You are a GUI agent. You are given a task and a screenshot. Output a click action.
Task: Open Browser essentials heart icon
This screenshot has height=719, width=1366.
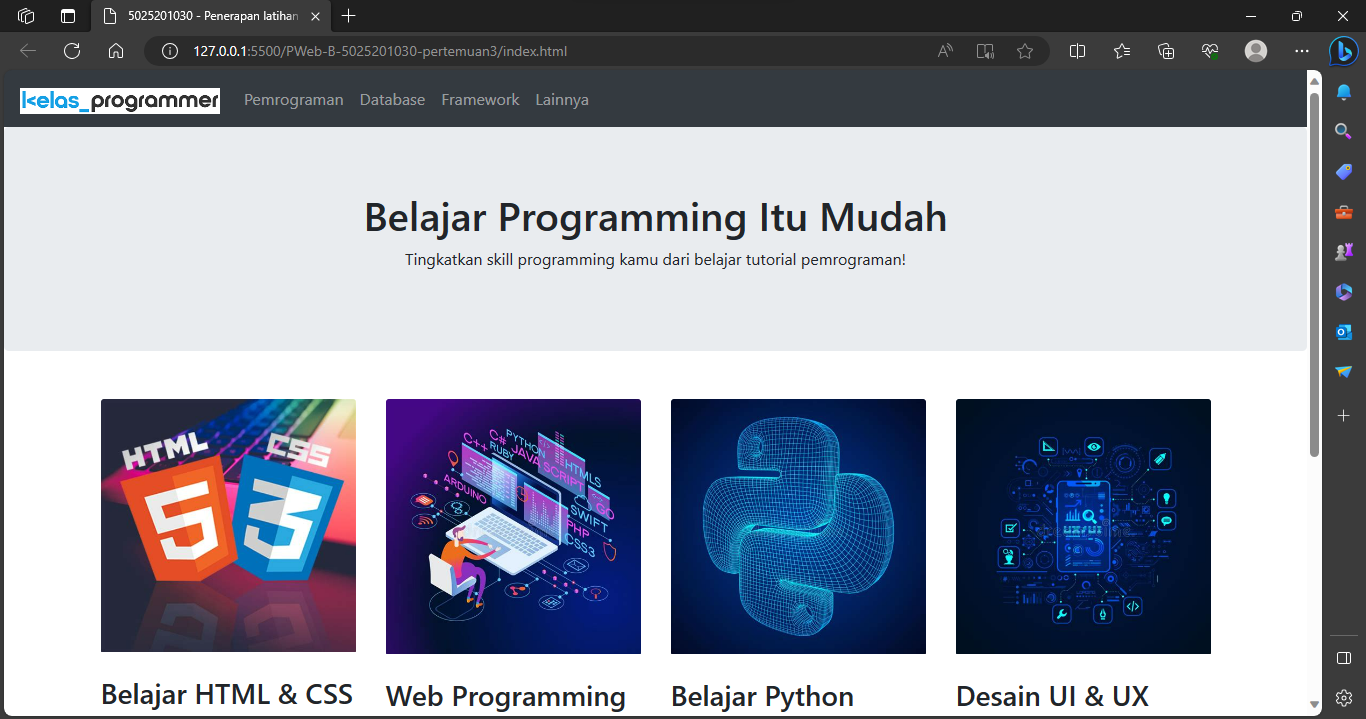pyautogui.click(x=1210, y=51)
